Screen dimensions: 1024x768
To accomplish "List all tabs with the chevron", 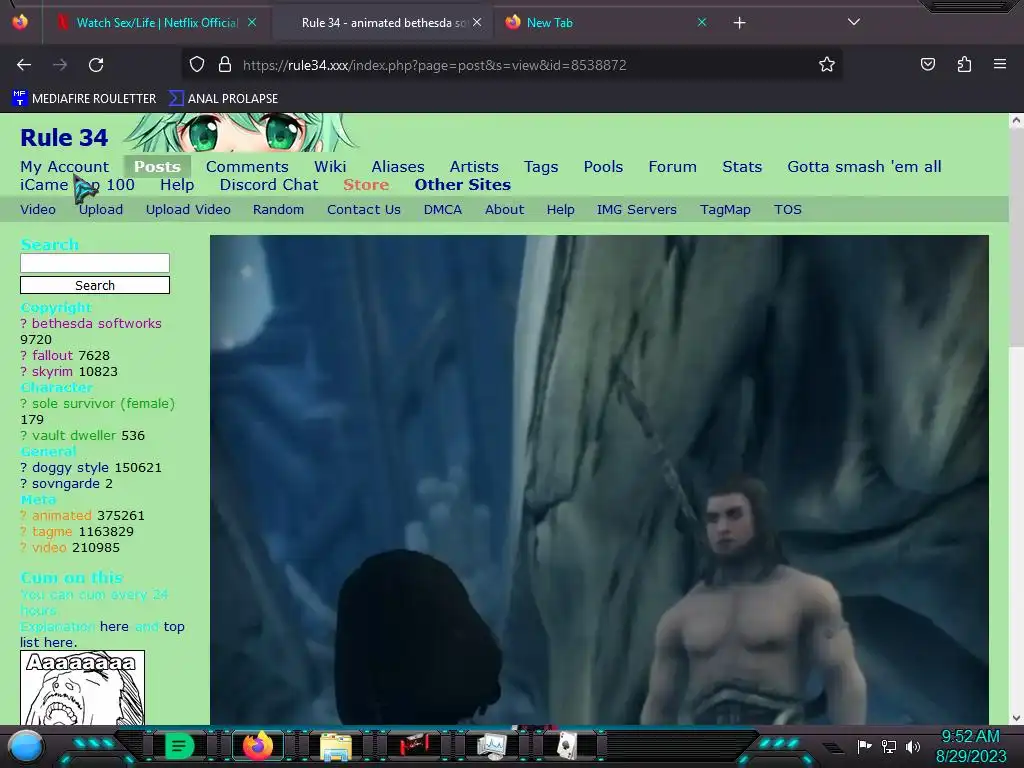I will coord(854,22).
